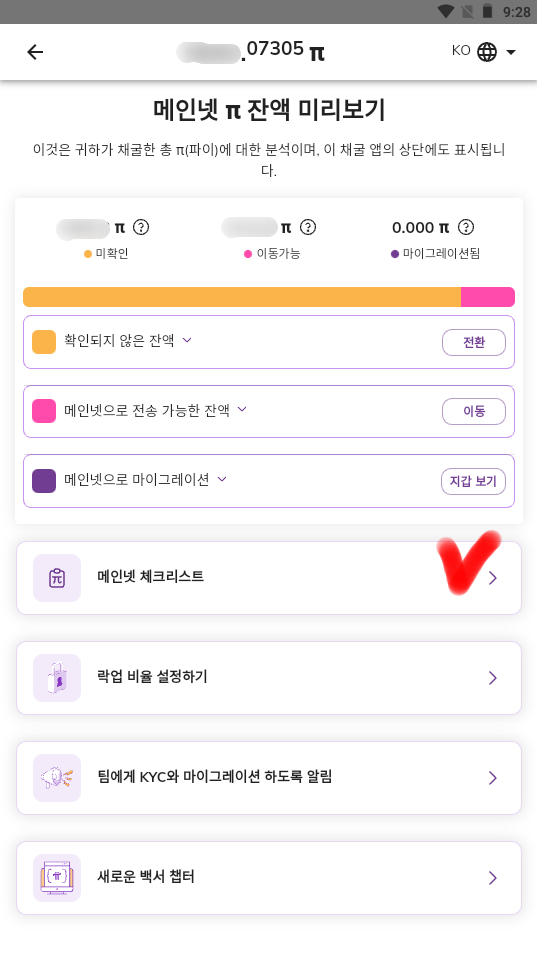Click the 지갑 보기 button

tap(474, 481)
